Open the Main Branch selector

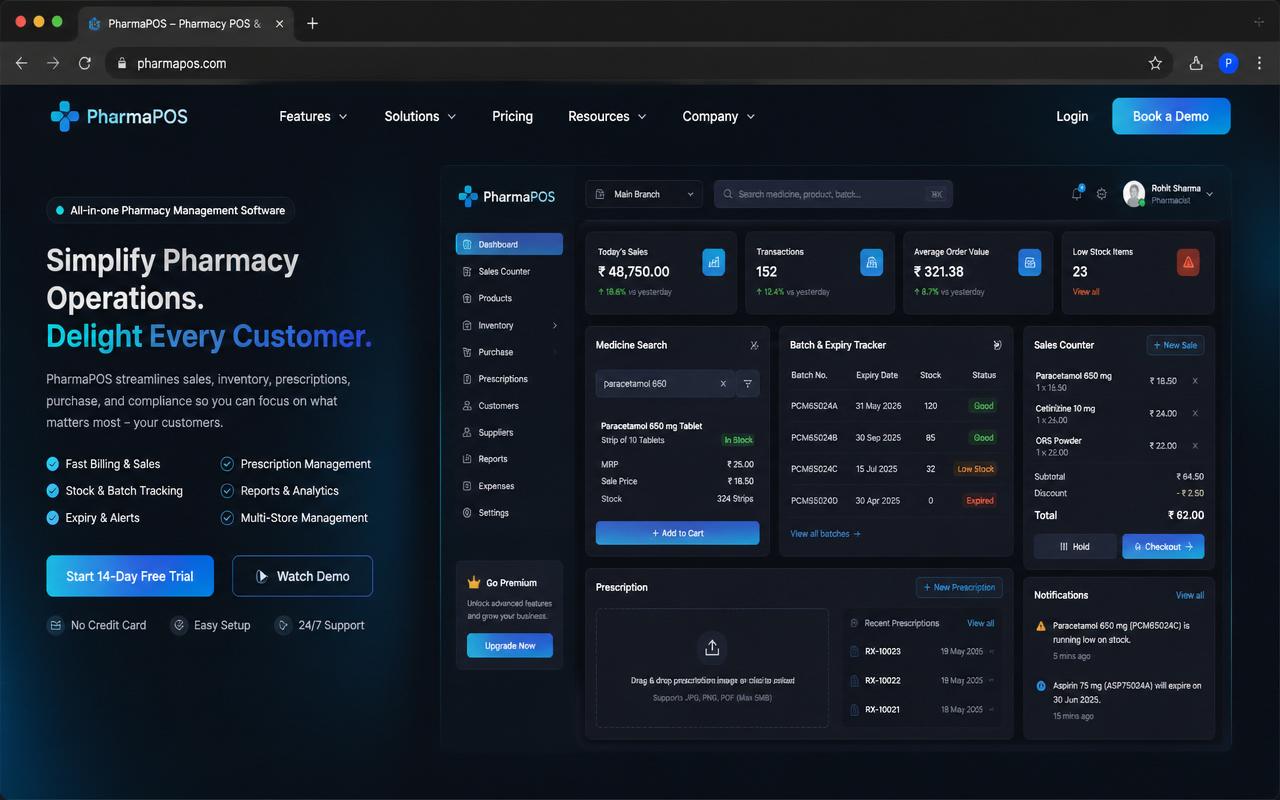coord(644,194)
